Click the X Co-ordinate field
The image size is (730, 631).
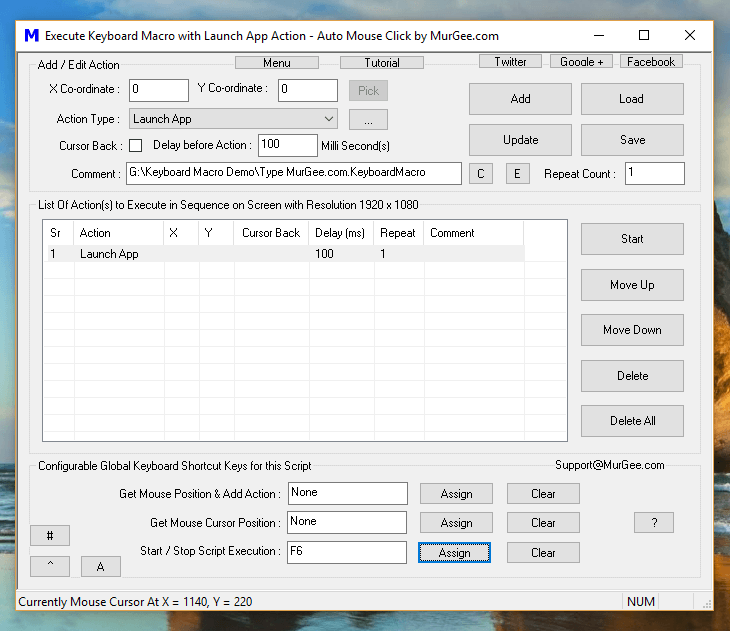(159, 90)
